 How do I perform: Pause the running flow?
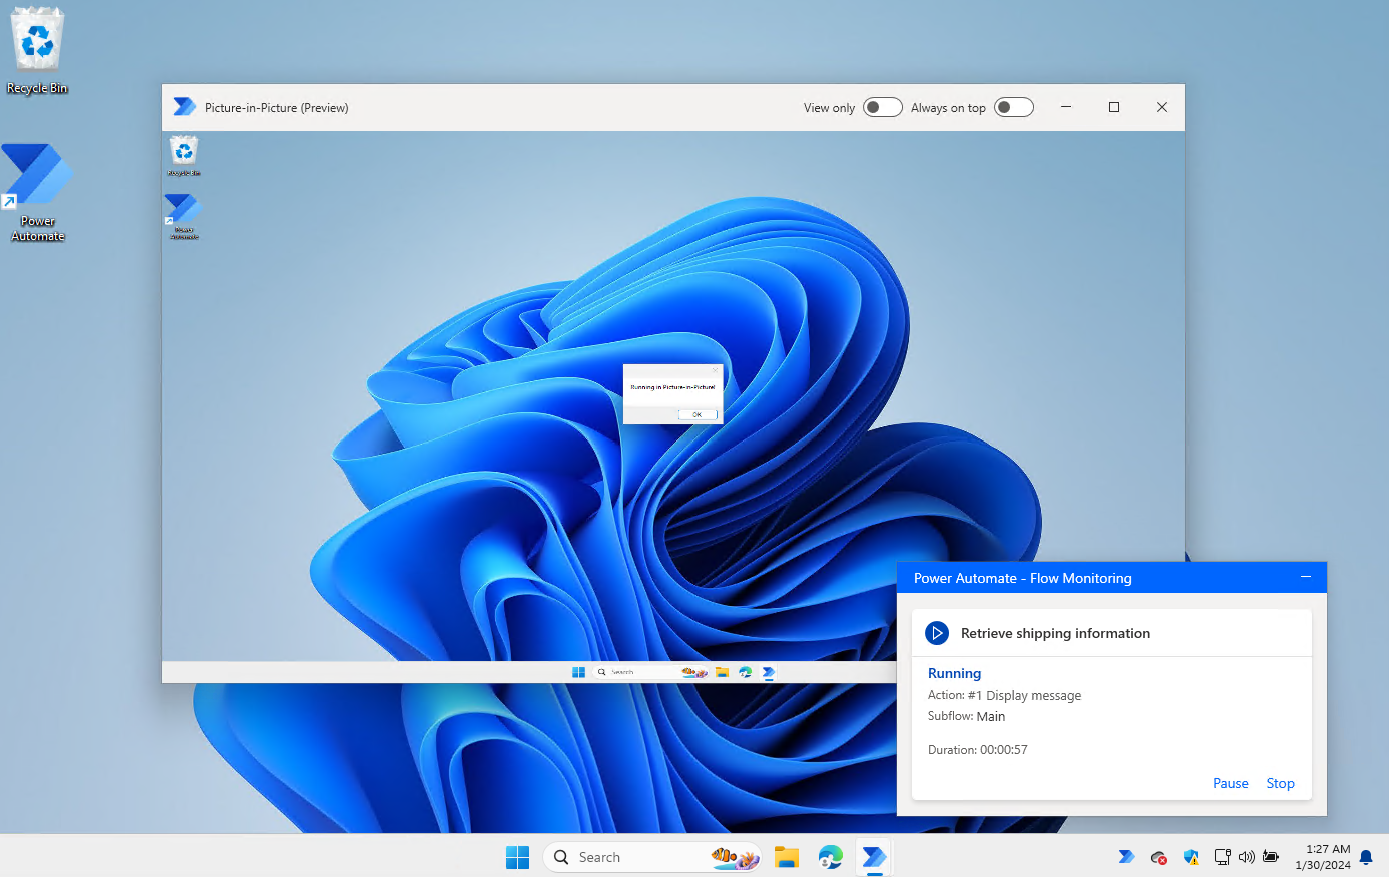click(x=1230, y=783)
